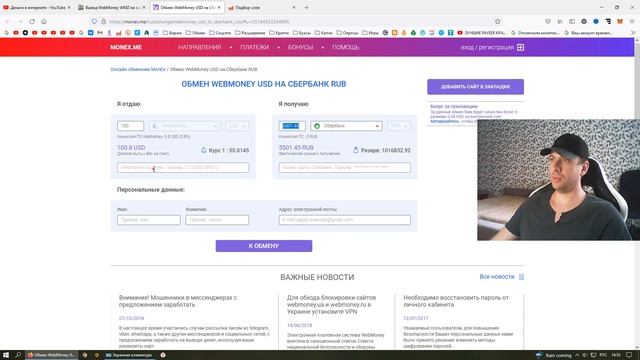This screenshot has height=360, width=640.
Task: Click the Pocket icon in browser toolbar
Action: 548,21
